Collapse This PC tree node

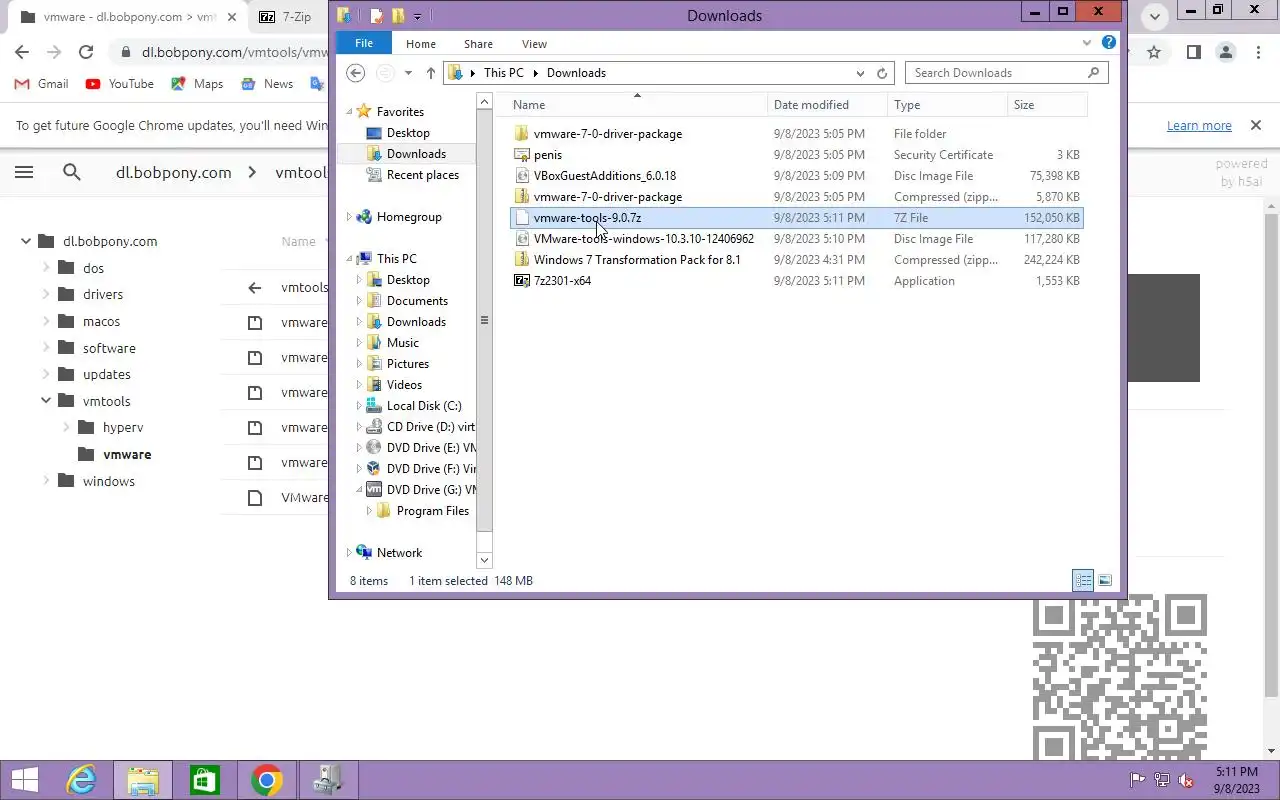click(x=350, y=259)
